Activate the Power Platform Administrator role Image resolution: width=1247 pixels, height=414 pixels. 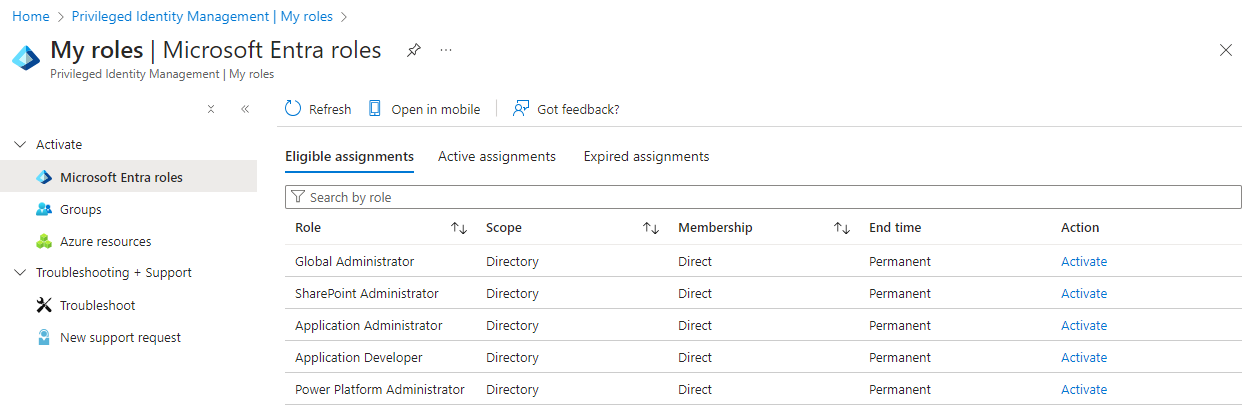click(x=1083, y=389)
